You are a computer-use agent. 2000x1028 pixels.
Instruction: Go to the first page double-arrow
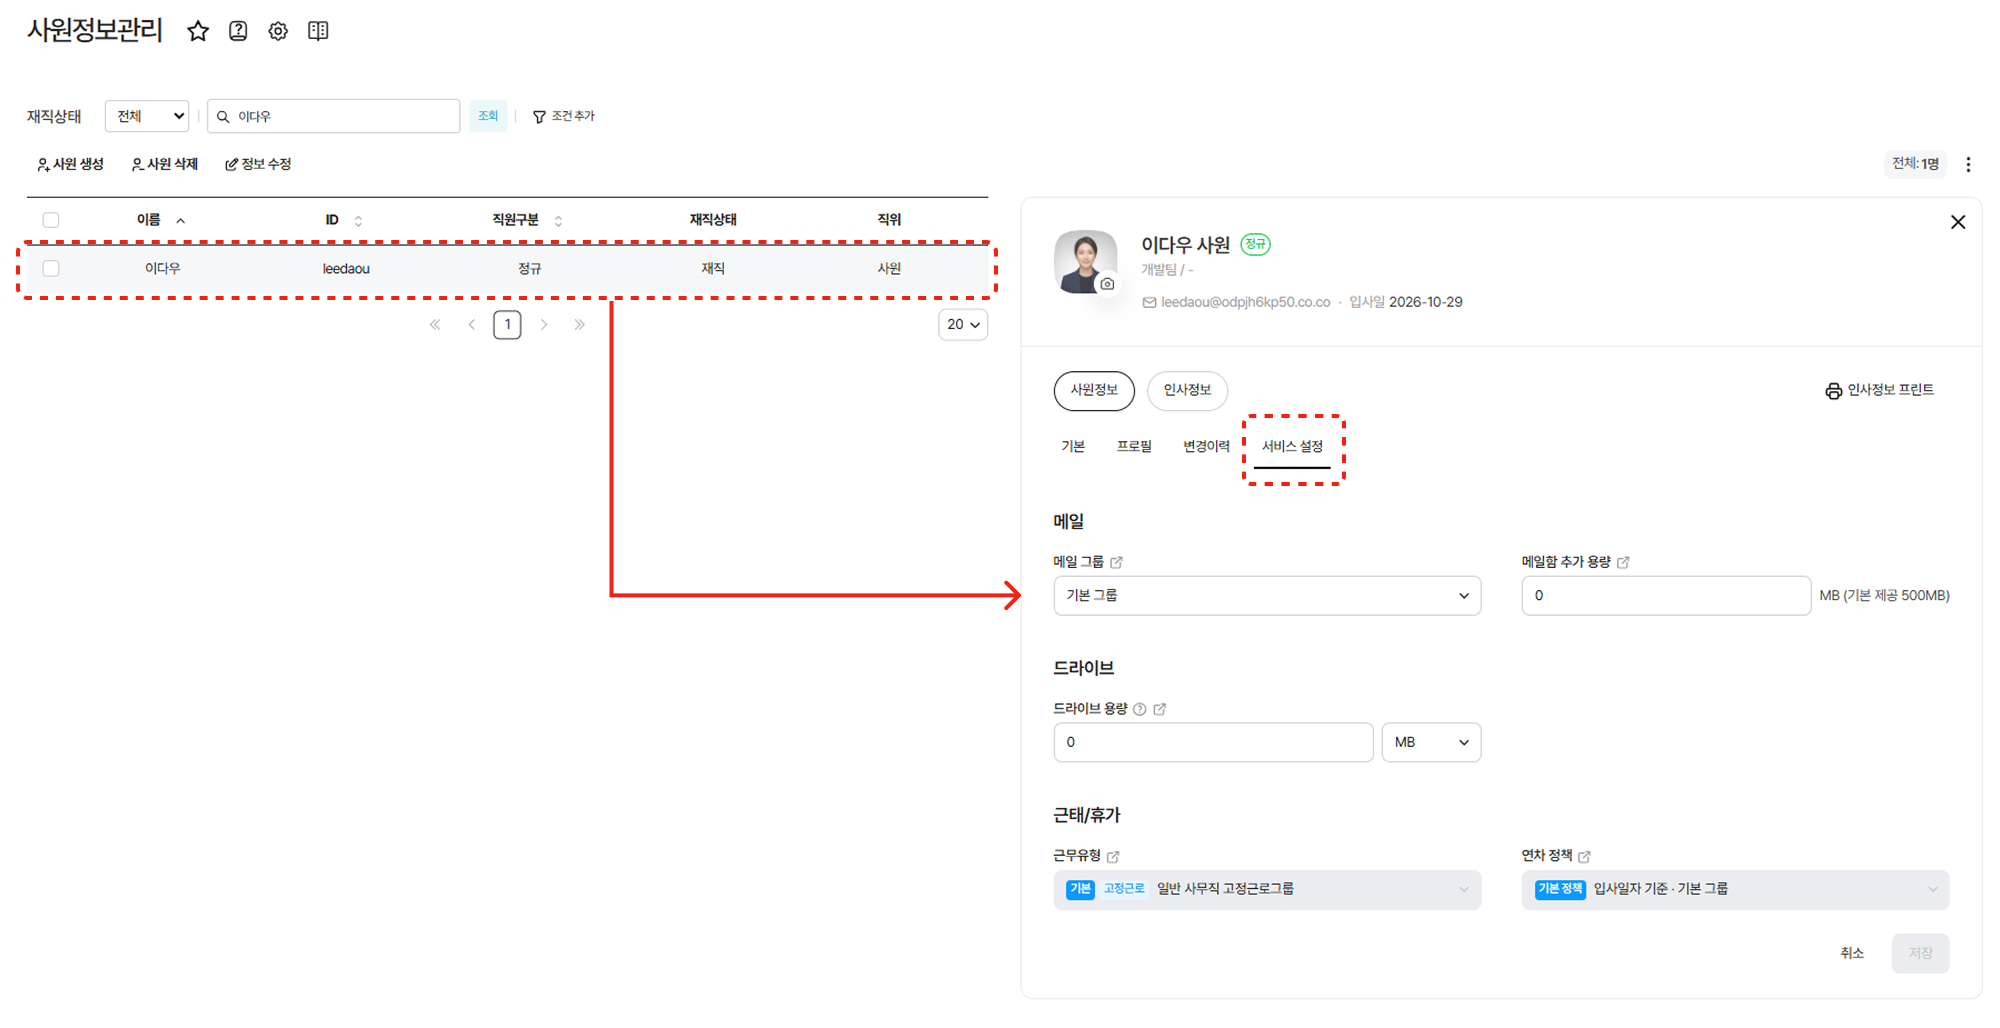(435, 325)
